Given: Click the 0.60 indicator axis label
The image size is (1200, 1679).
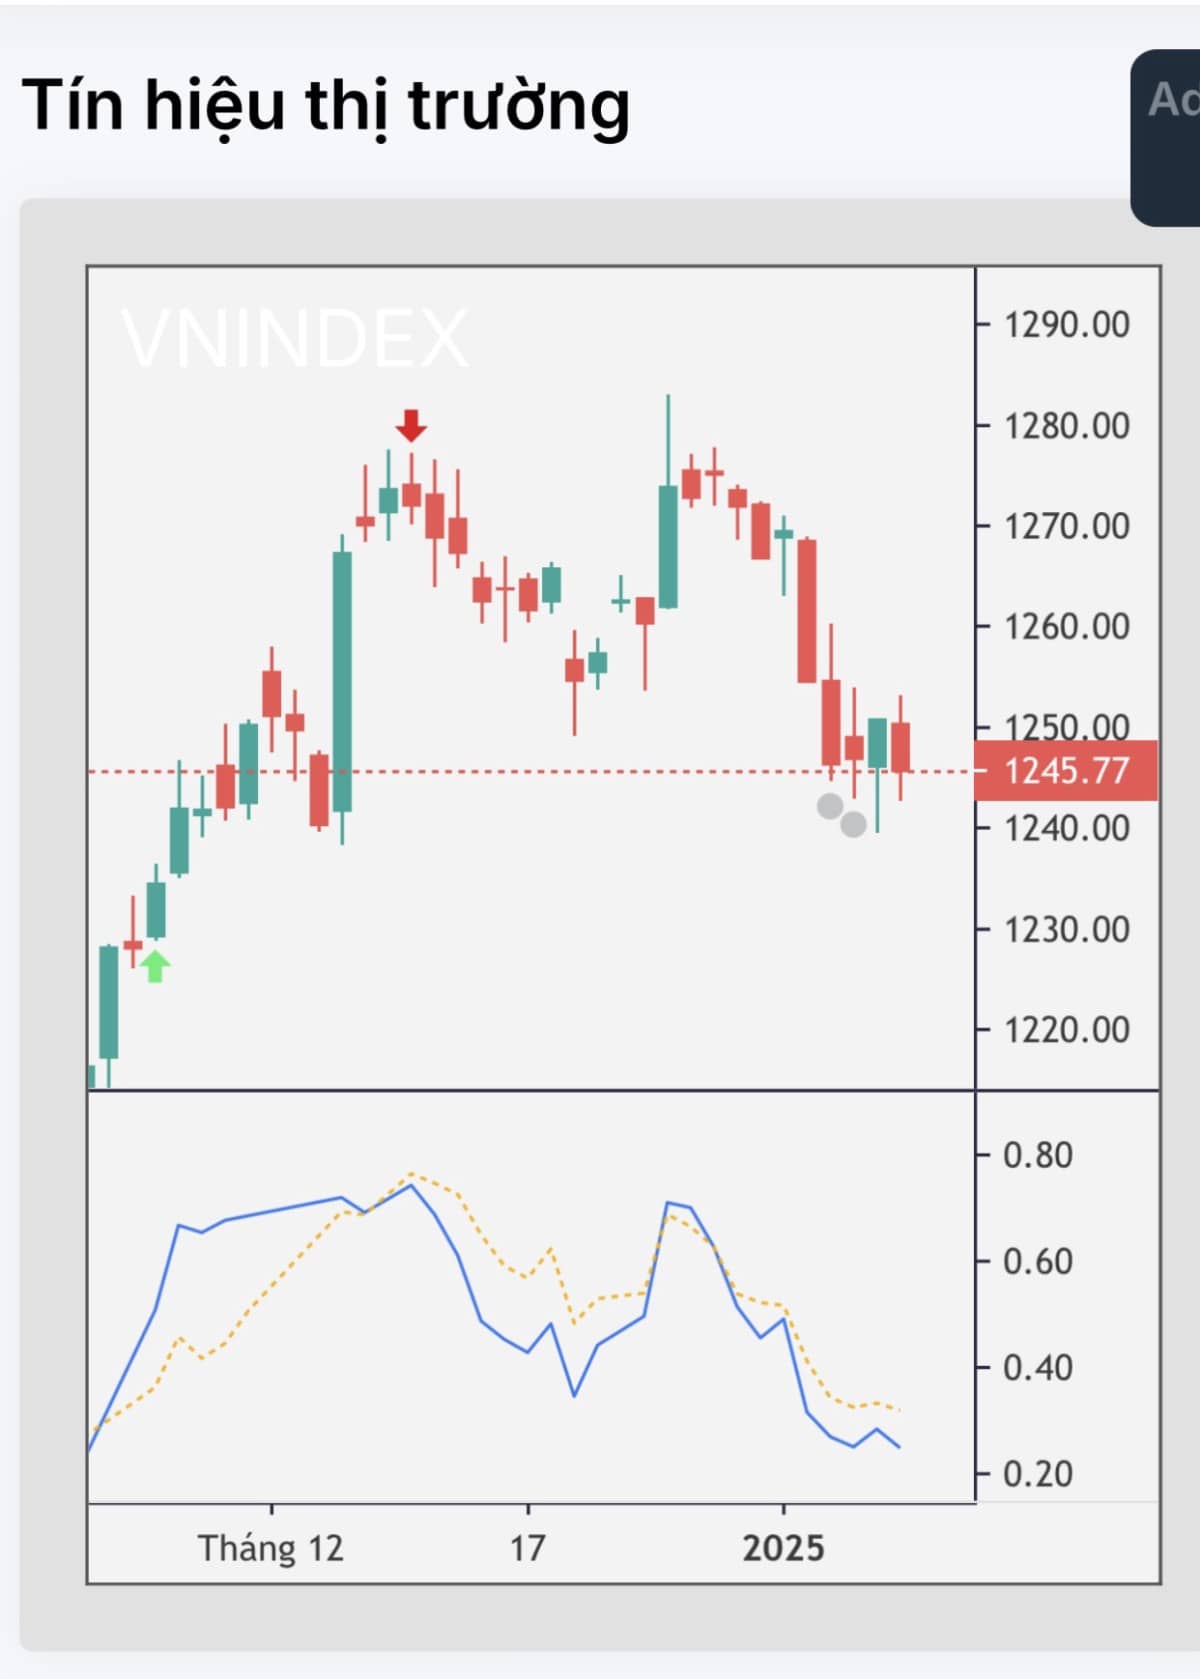Looking at the screenshot, I should click(x=1038, y=1261).
